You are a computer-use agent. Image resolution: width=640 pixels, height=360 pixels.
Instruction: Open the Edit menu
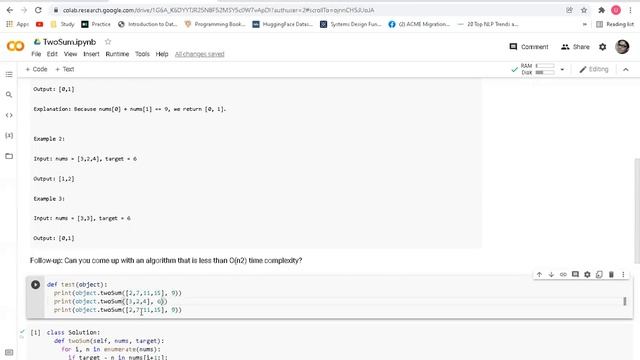point(52,54)
